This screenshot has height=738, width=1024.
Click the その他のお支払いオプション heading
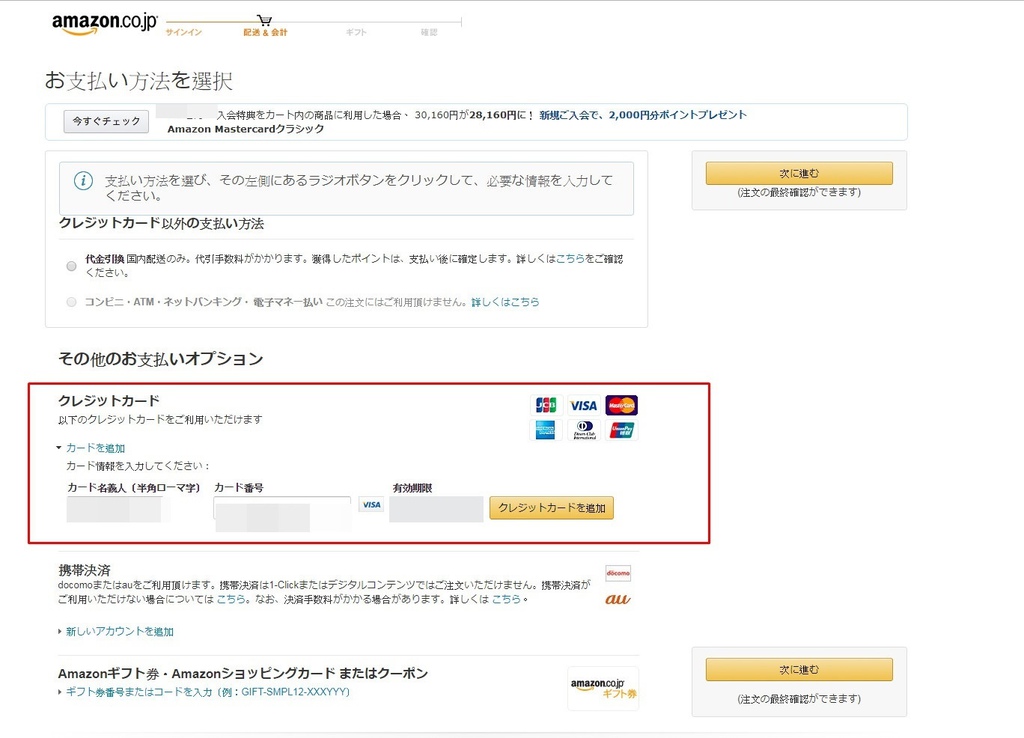[x=161, y=359]
